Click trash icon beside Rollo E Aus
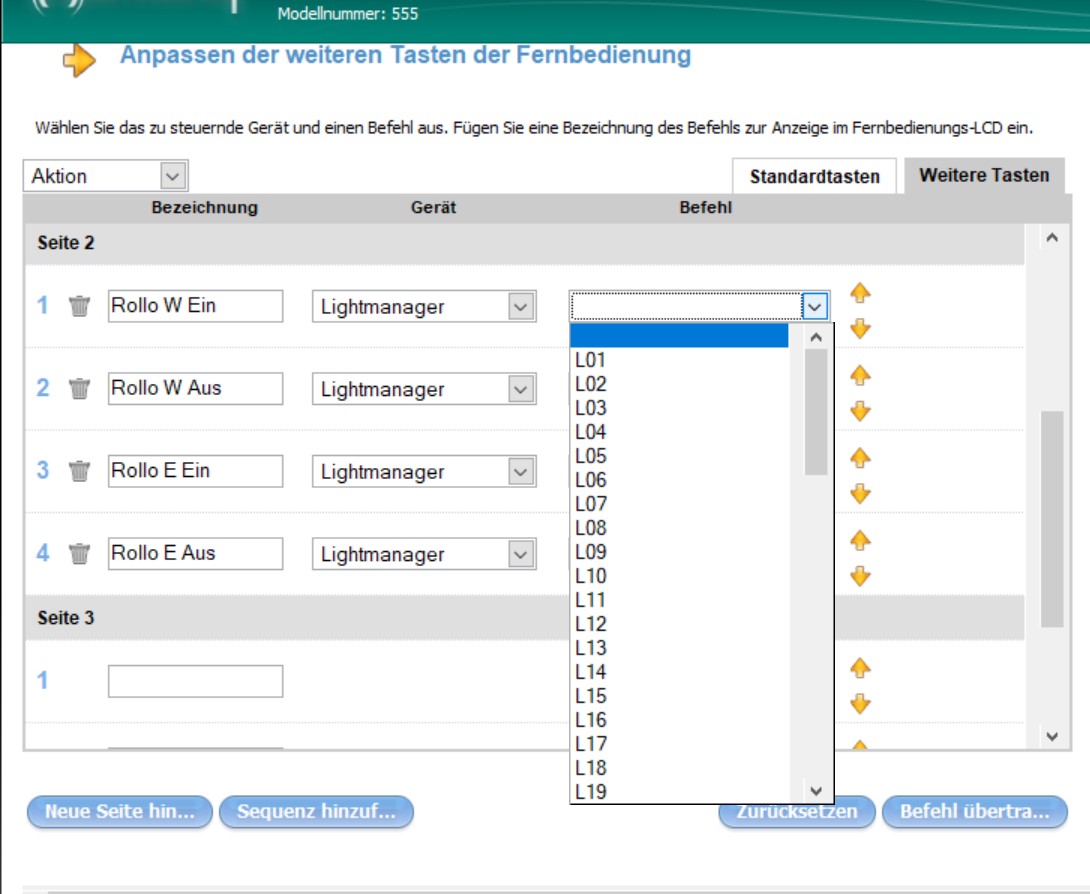Image resolution: width=1090 pixels, height=894 pixels. (79, 554)
